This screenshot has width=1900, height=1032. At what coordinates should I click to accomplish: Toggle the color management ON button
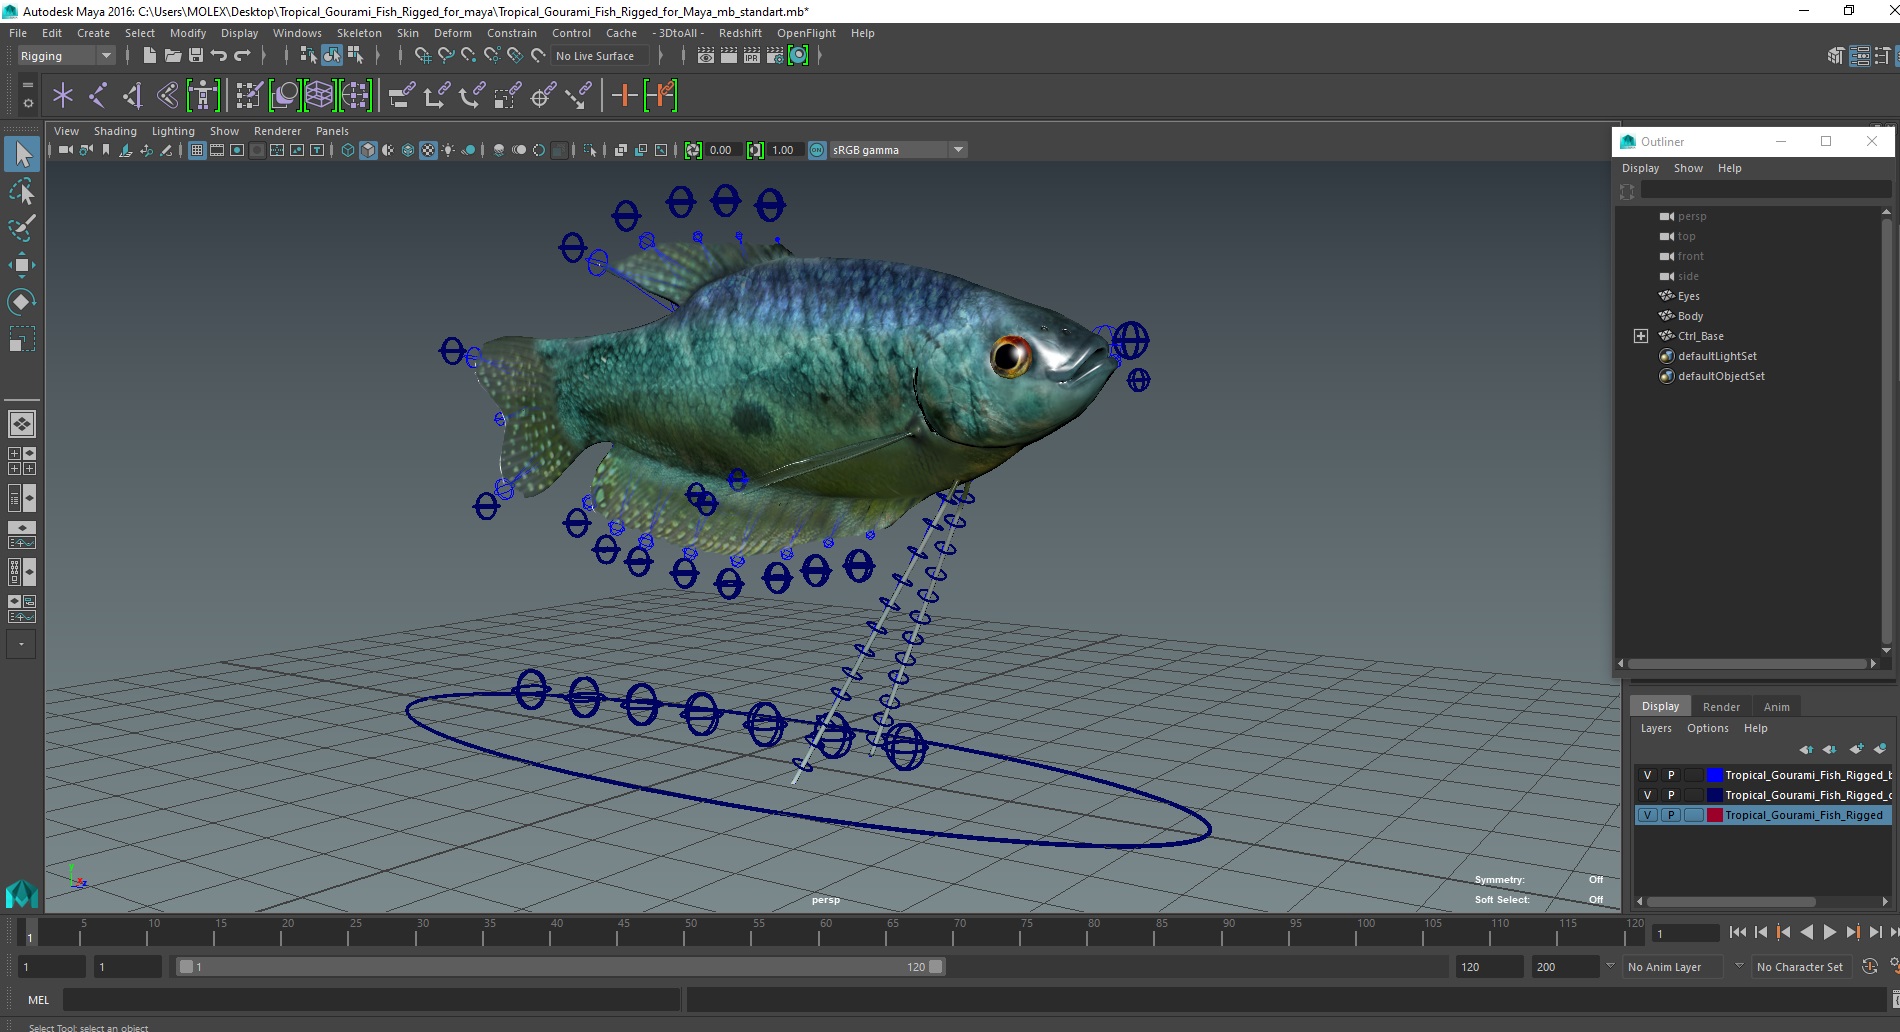817,150
